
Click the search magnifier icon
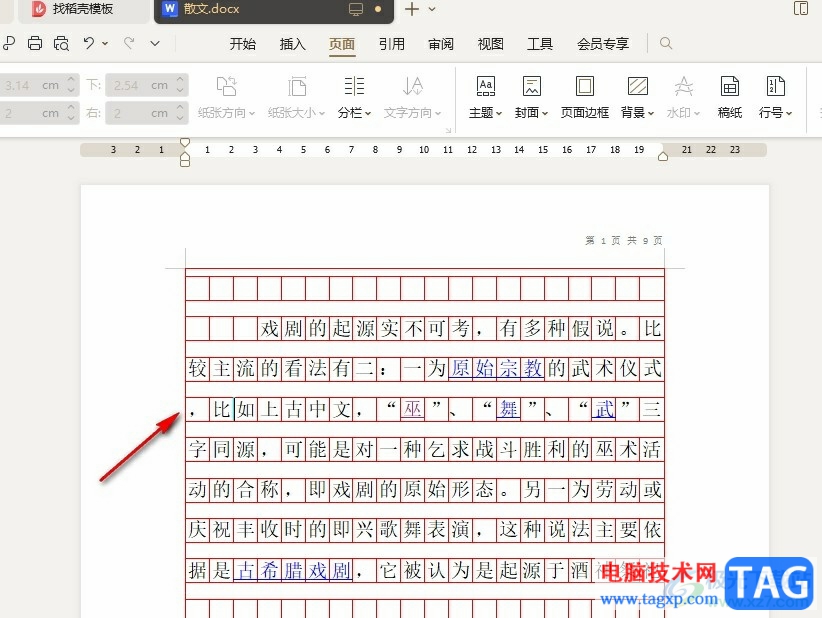(666, 43)
